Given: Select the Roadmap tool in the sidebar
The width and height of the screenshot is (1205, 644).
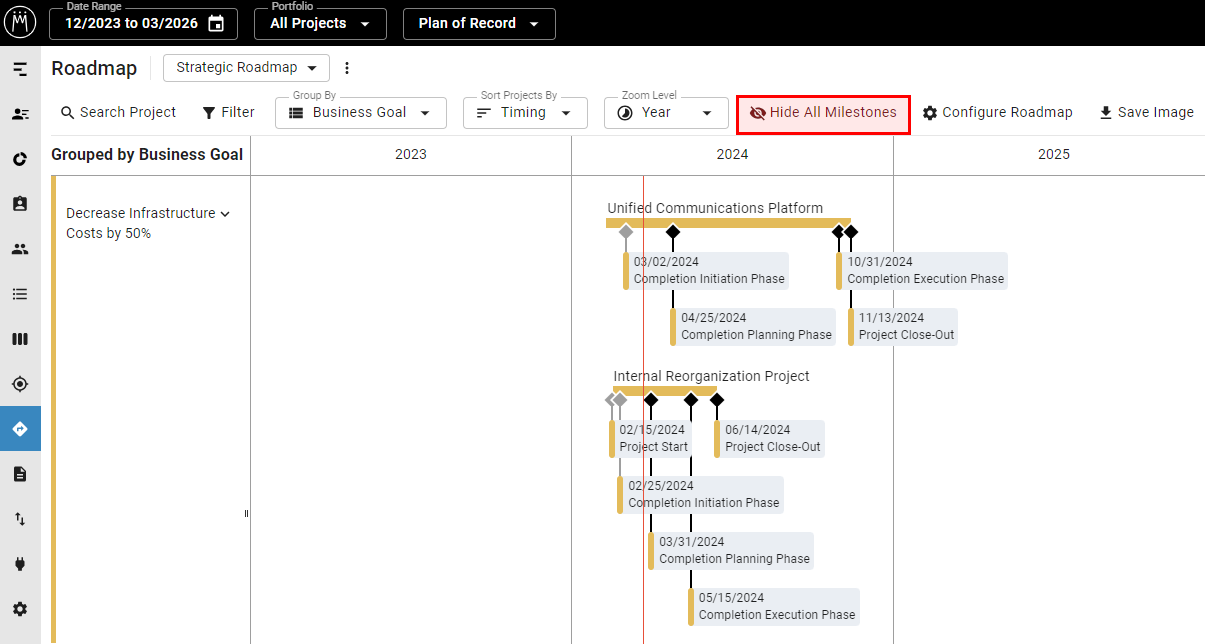Looking at the screenshot, I should tap(20, 429).
